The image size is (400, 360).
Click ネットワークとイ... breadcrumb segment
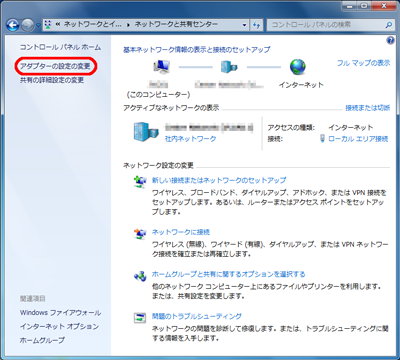(x=92, y=25)
